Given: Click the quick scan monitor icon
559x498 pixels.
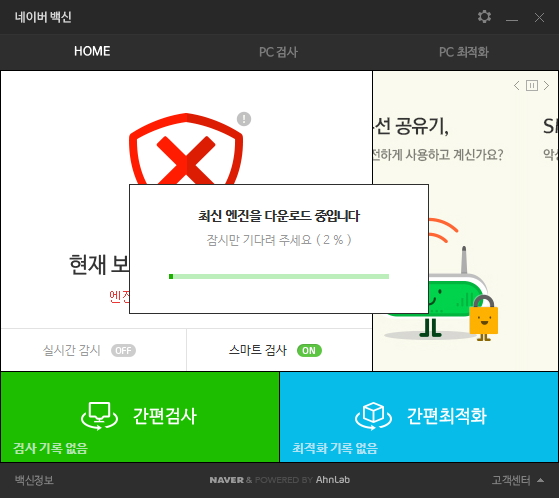Looking at the screenshot, I should (99, 416).
